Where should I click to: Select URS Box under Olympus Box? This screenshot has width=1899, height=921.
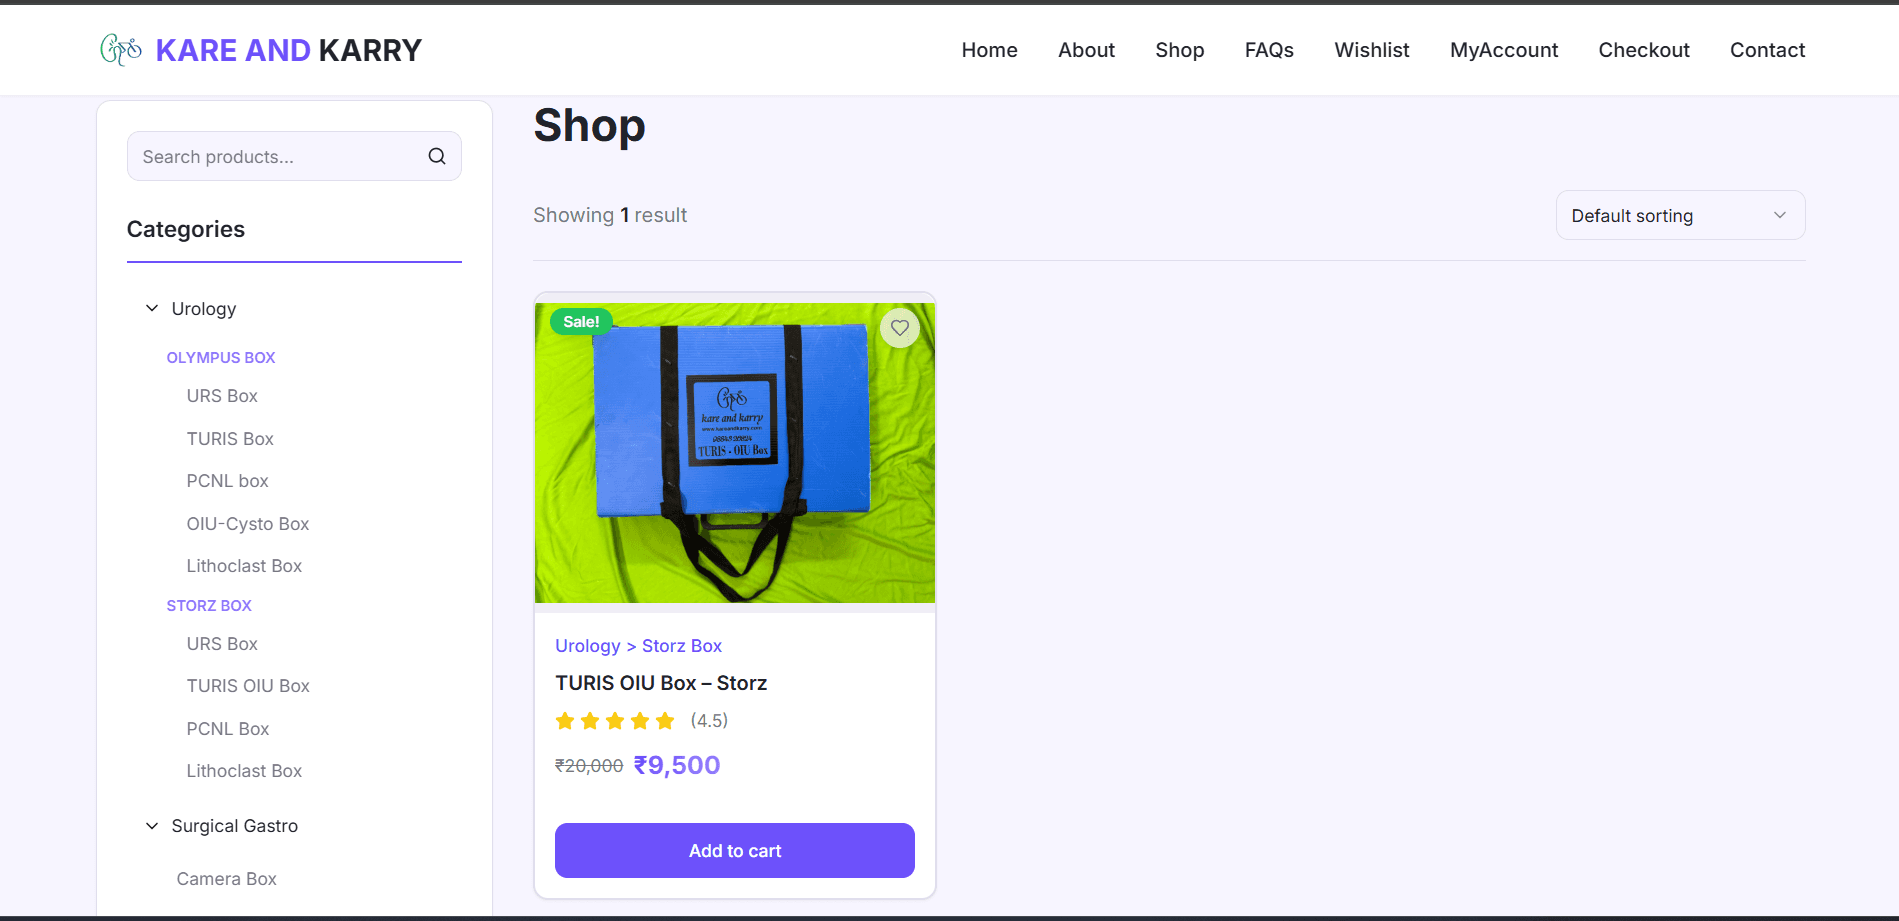pos(222,396)
